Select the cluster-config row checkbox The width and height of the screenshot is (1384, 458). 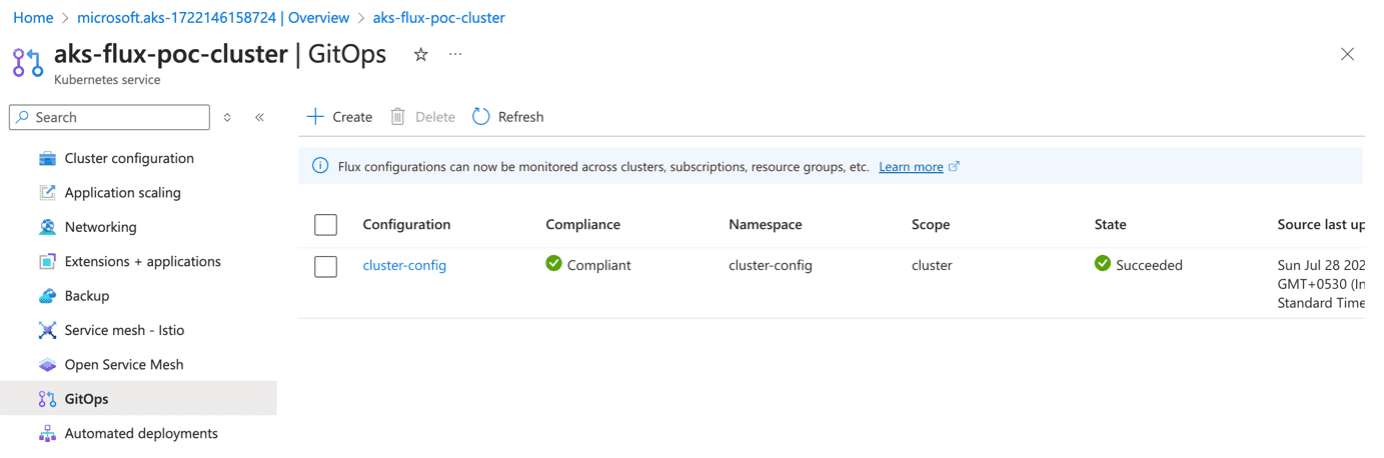coord(326,267)
